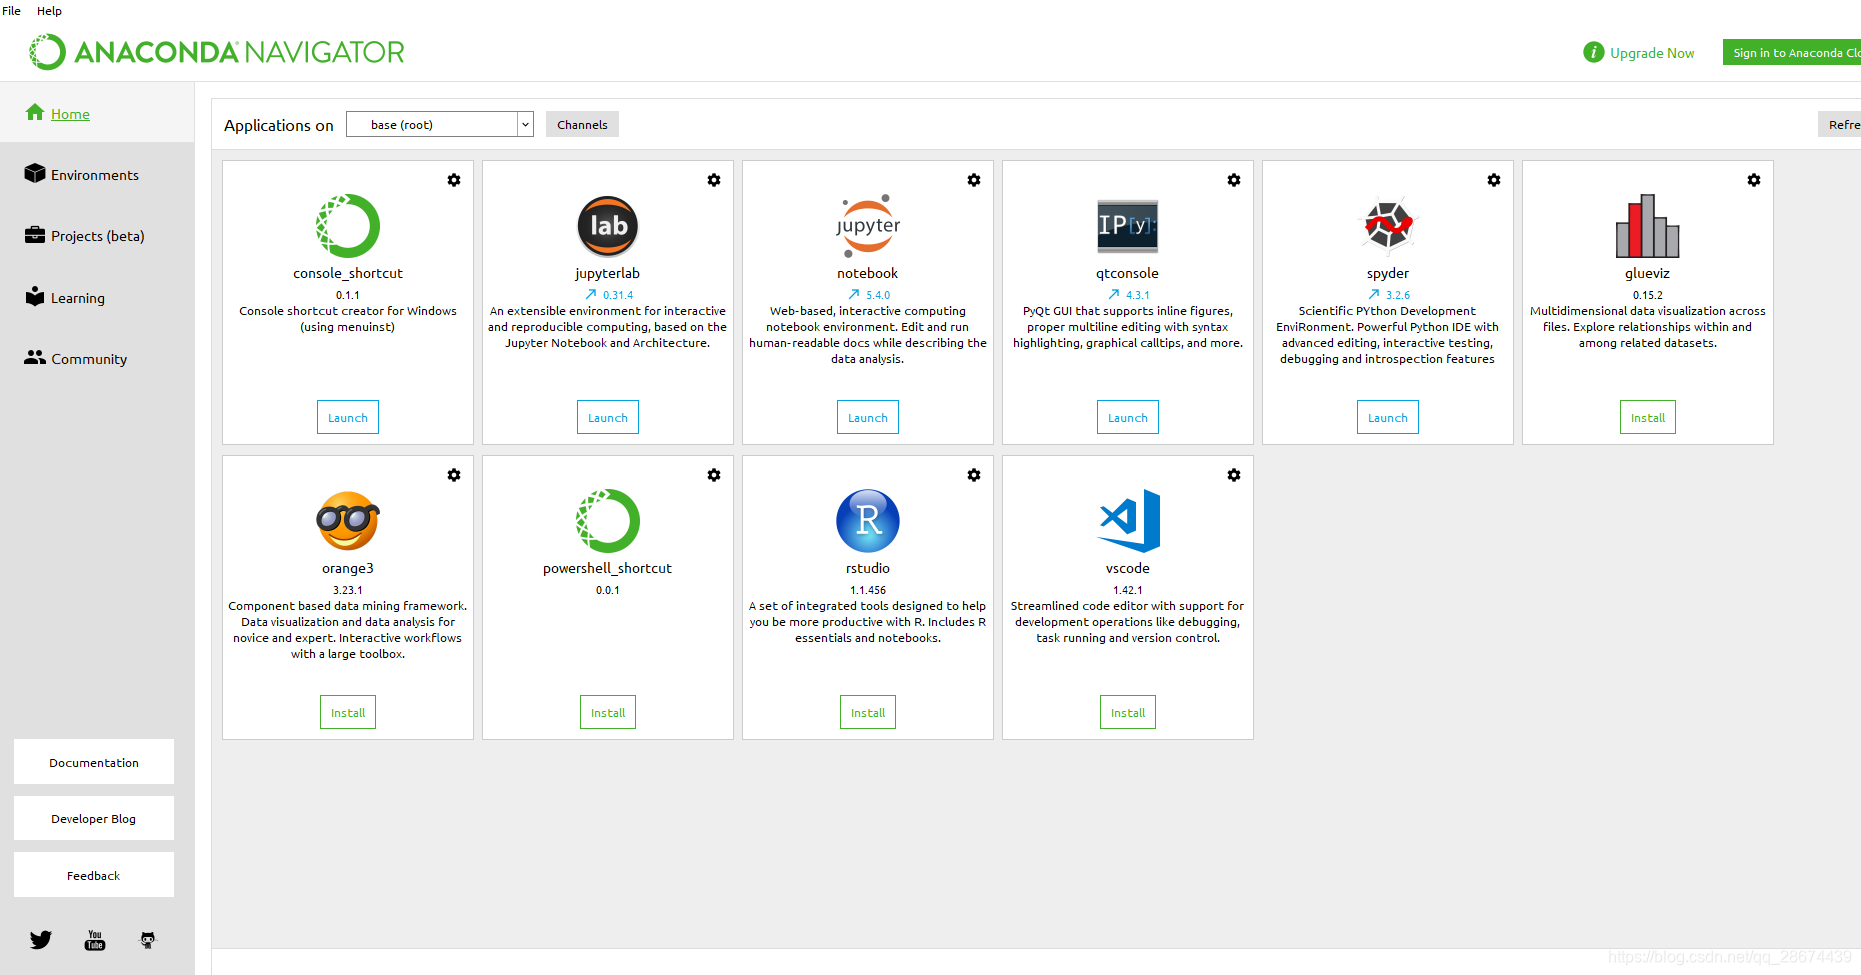Viewport: 1861px width, 975px height.
Task: Switch to the Learning tab
Action: [x=97, y=297]
